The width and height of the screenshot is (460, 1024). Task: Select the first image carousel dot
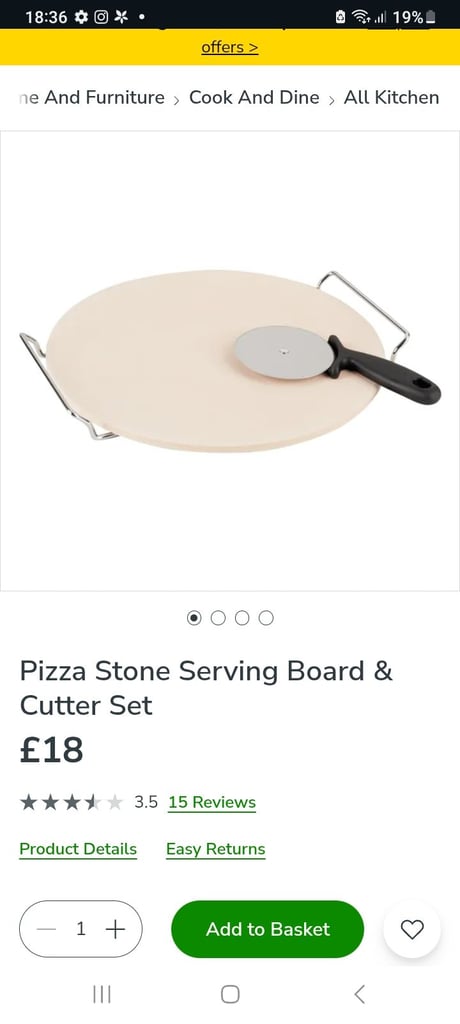point(194,618)
